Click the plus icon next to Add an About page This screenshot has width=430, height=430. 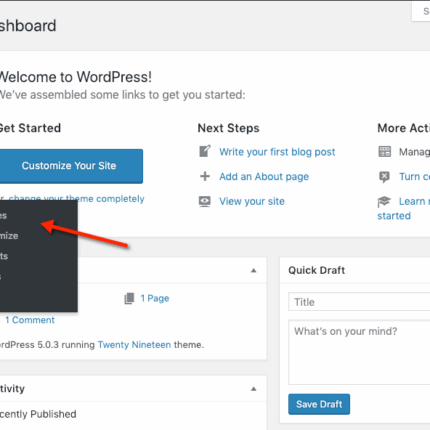205,176
